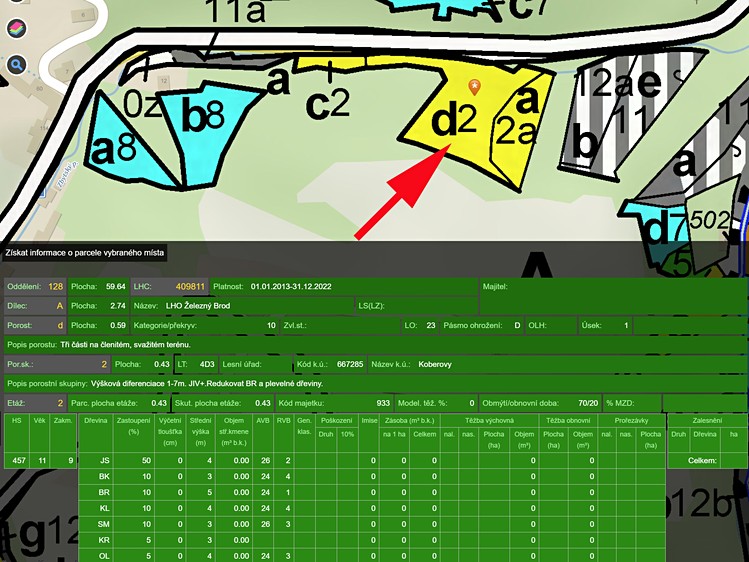Click the Úsek value 1

pyautogui.click(x=626, y=325)
